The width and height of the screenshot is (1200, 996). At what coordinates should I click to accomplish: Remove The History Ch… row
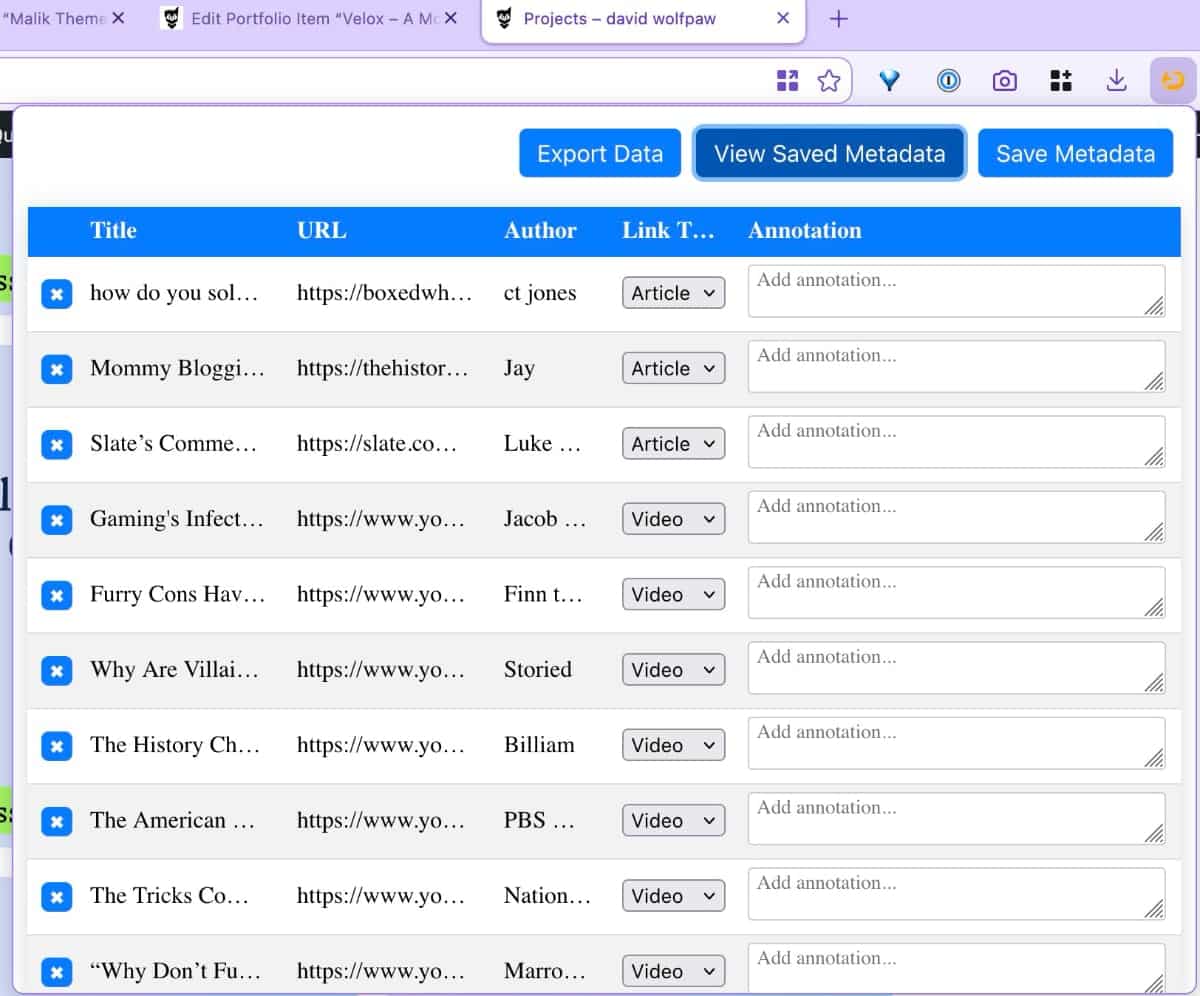(x=57, y=746)
